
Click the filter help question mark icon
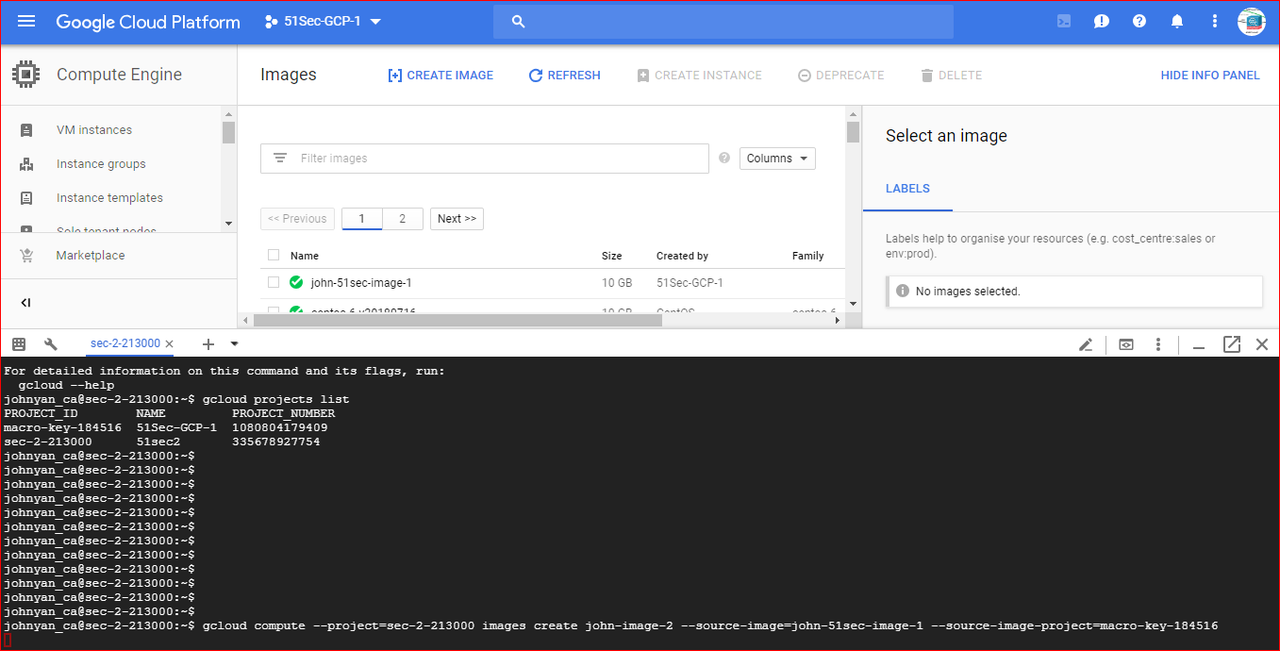coord(725,158)
